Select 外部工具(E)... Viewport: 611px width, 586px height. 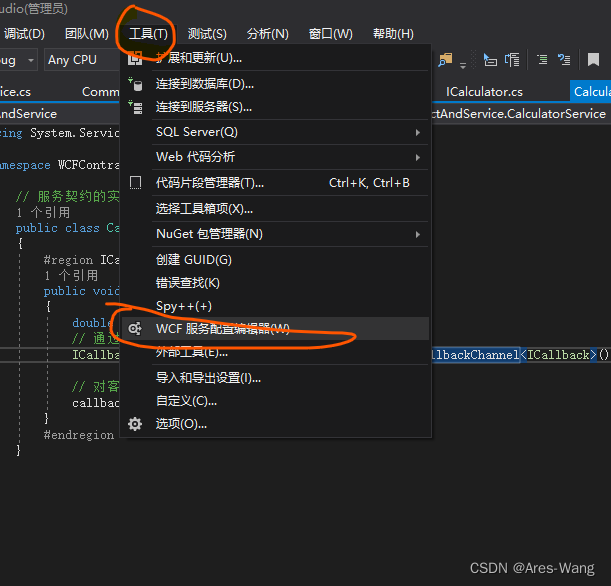[275, 352]
